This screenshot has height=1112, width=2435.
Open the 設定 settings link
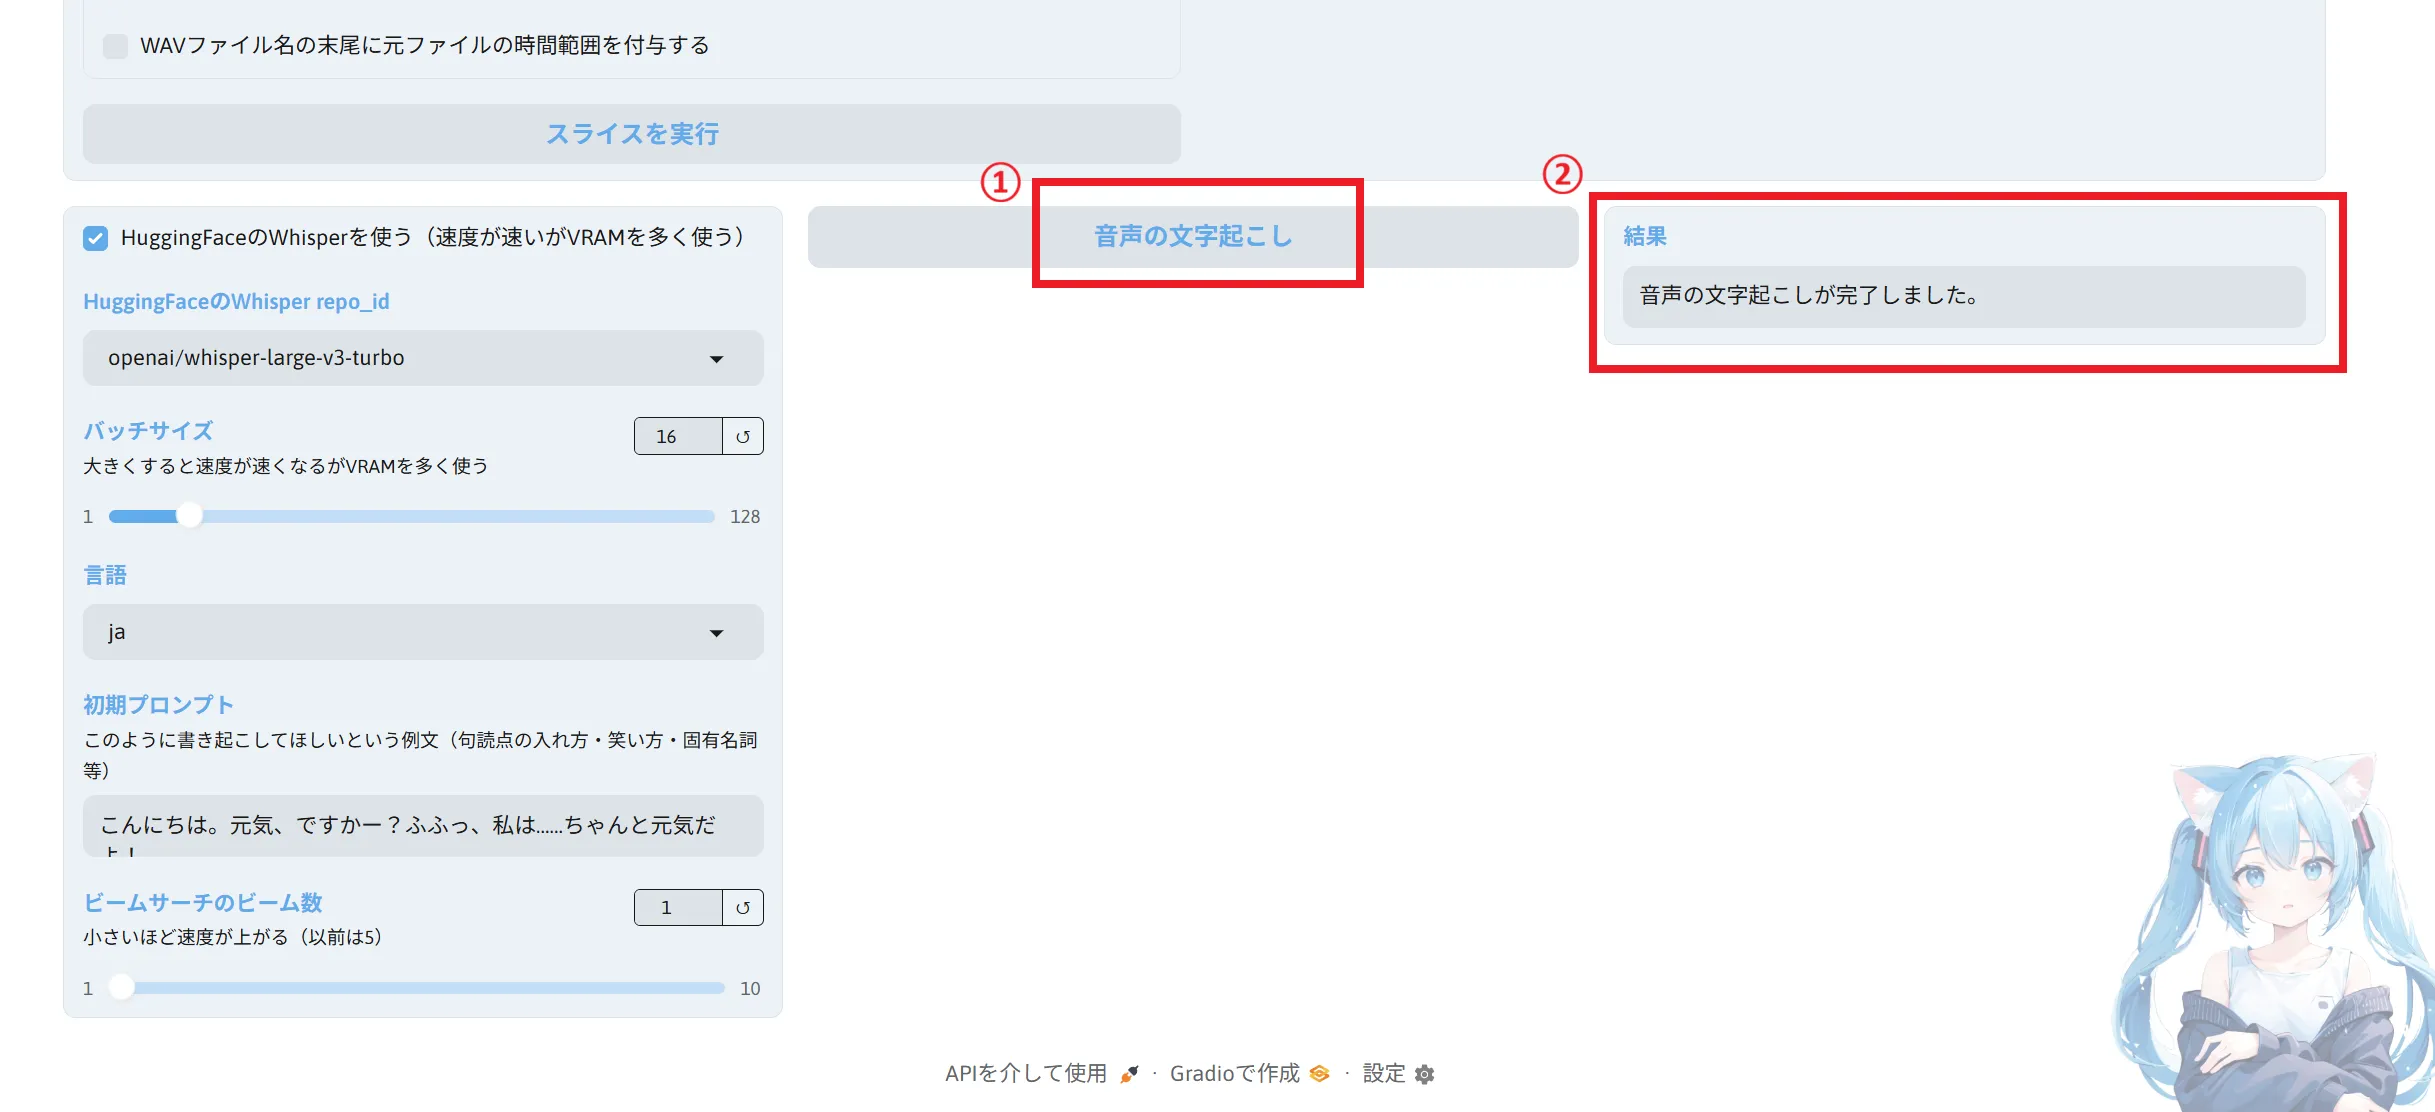coord(1384,1074)
